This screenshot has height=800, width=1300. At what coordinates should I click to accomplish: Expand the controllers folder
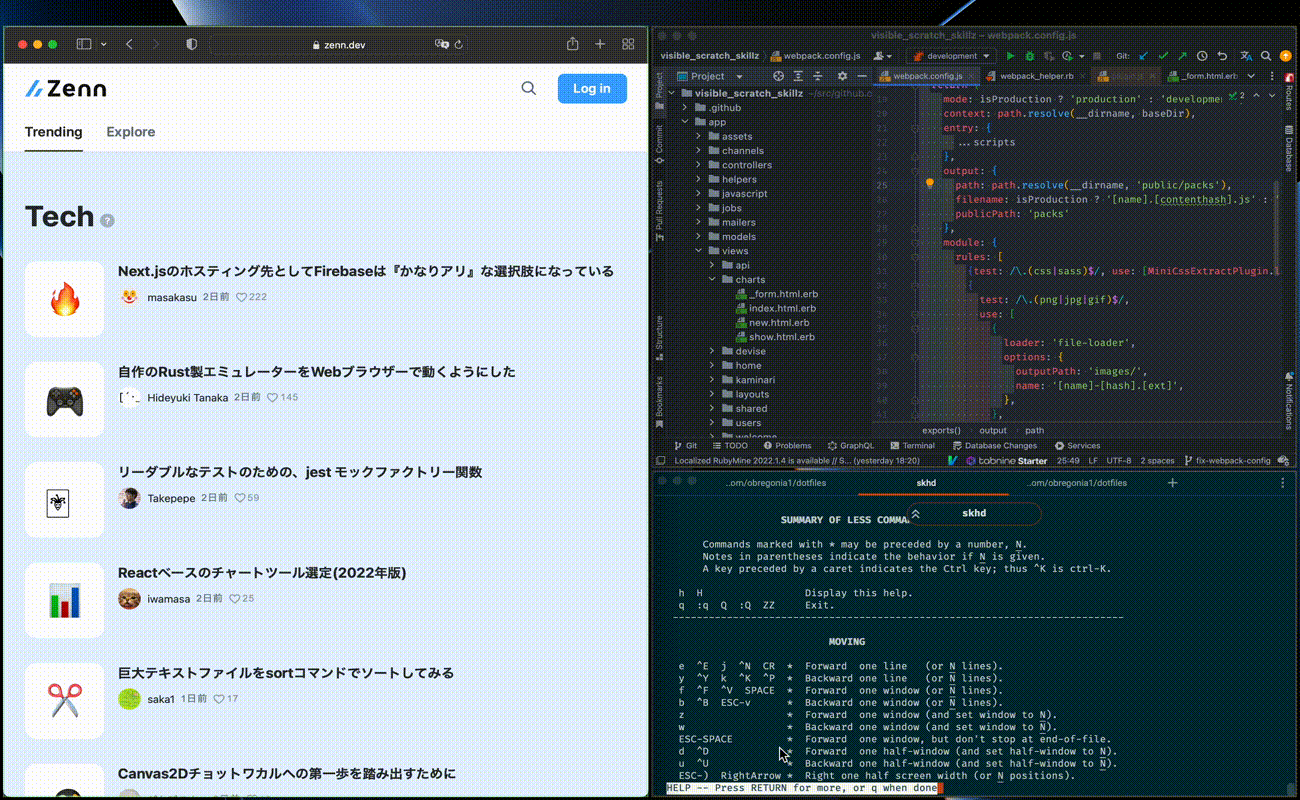[x=700, y=165]
